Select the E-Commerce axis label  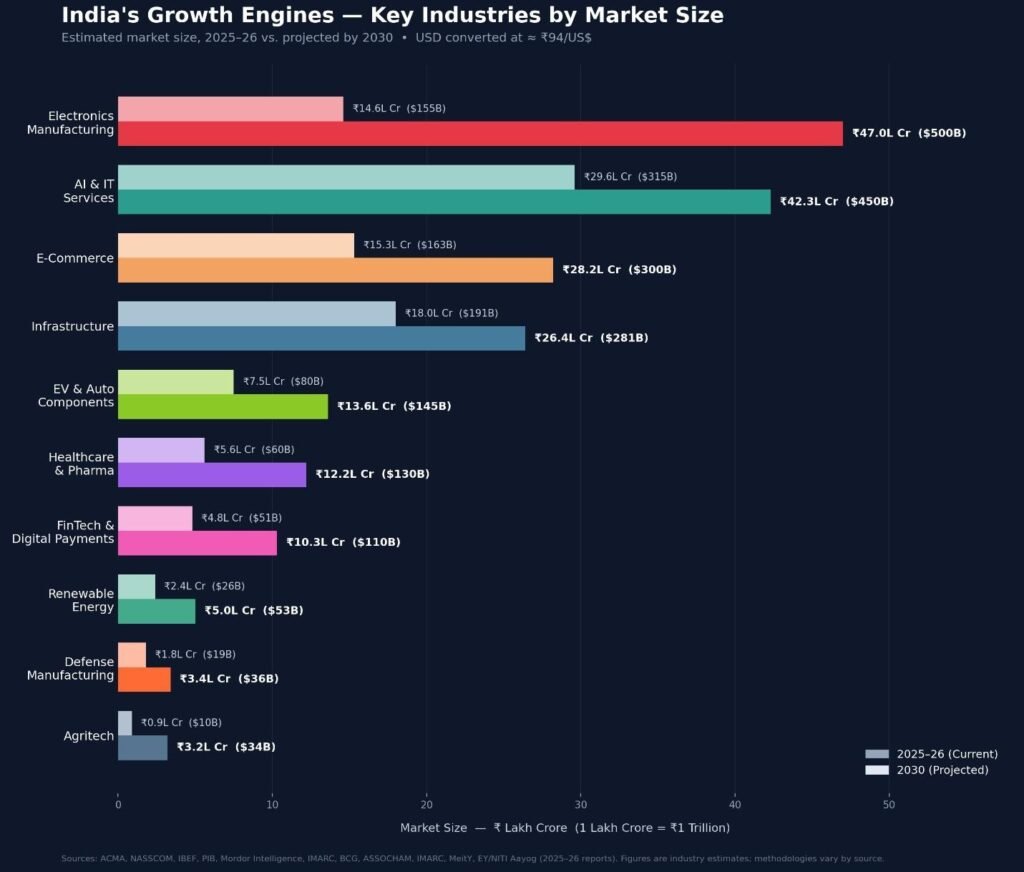(x=75, y=258)
